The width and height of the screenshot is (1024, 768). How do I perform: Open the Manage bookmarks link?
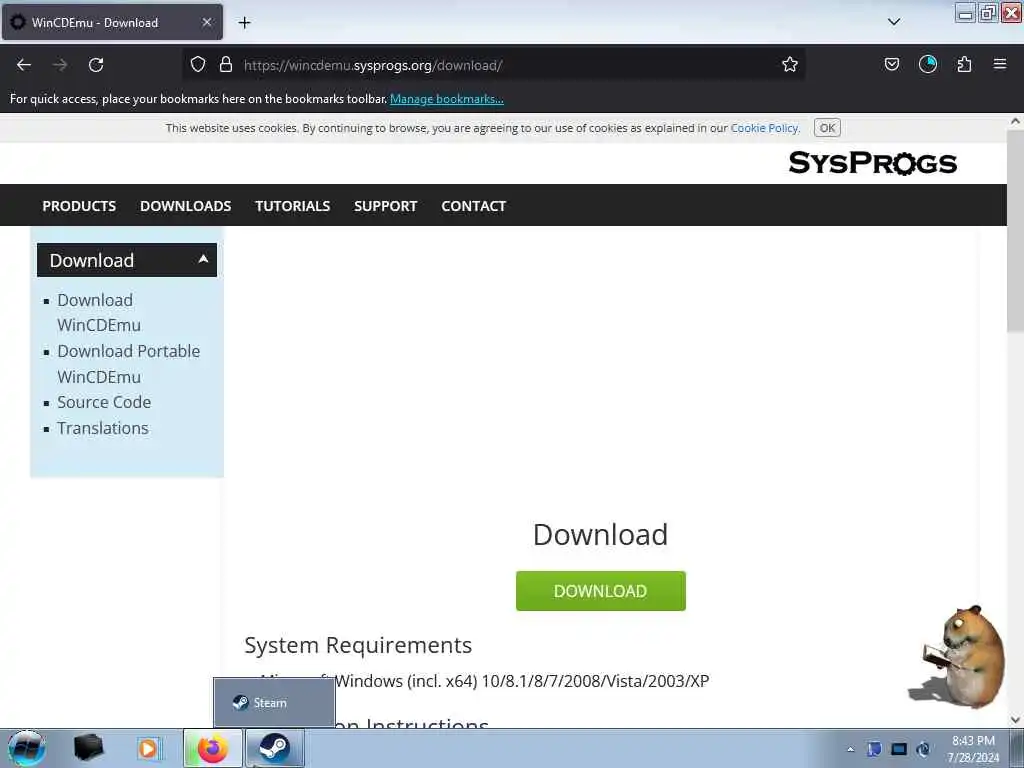point(447,99)
